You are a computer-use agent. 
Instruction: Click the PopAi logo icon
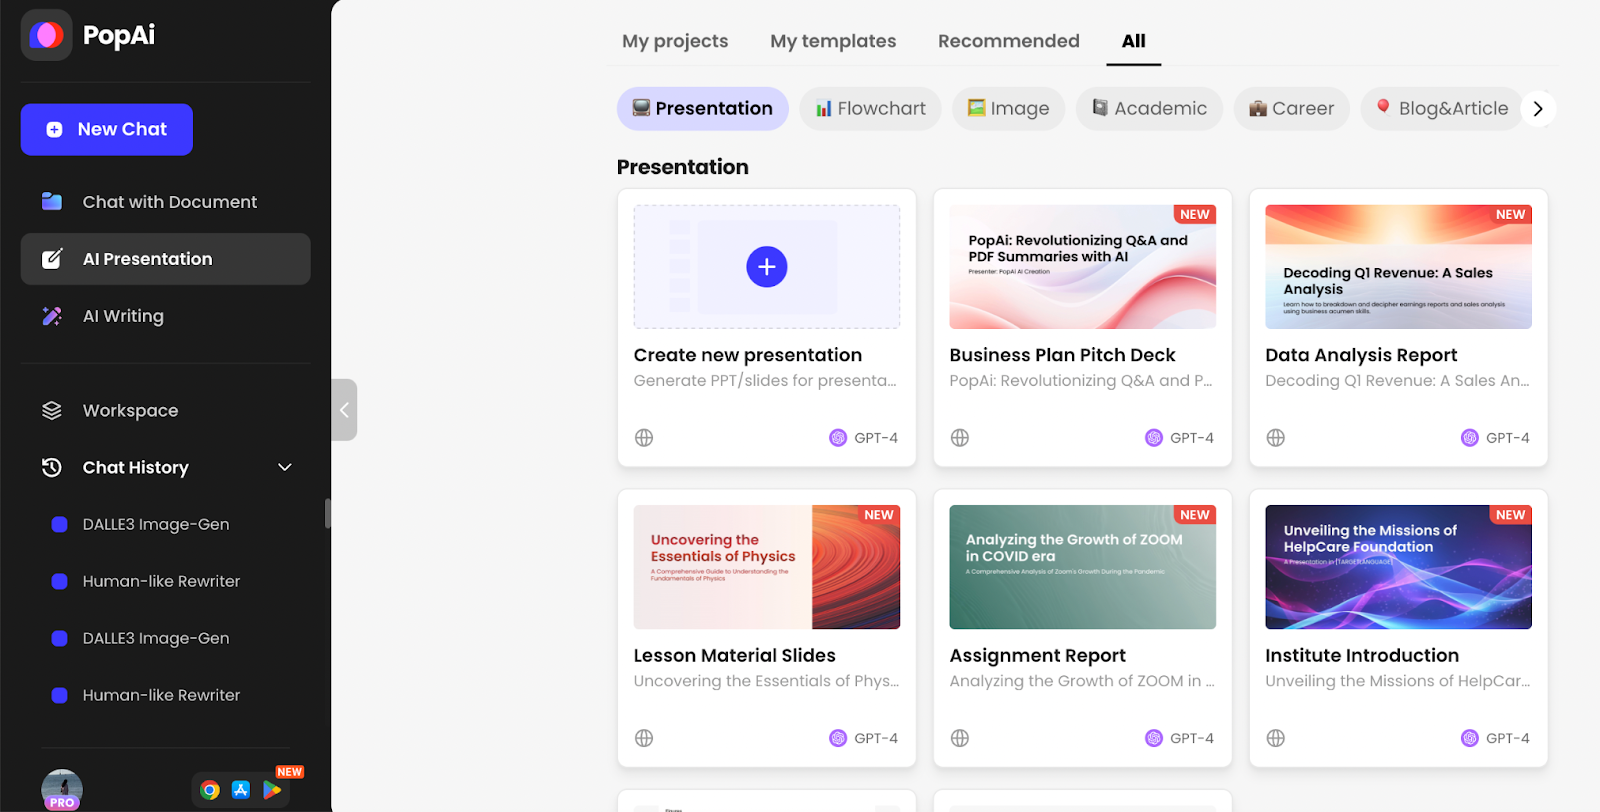tap(46, 35)
